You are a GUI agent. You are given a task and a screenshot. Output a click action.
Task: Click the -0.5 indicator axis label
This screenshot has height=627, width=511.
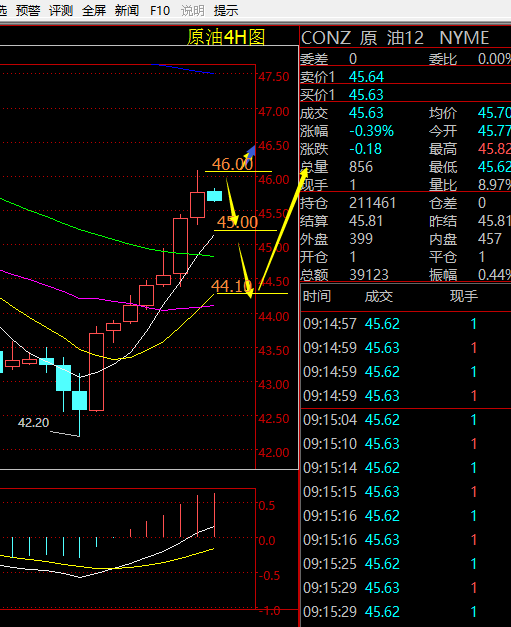click(269, 576)
